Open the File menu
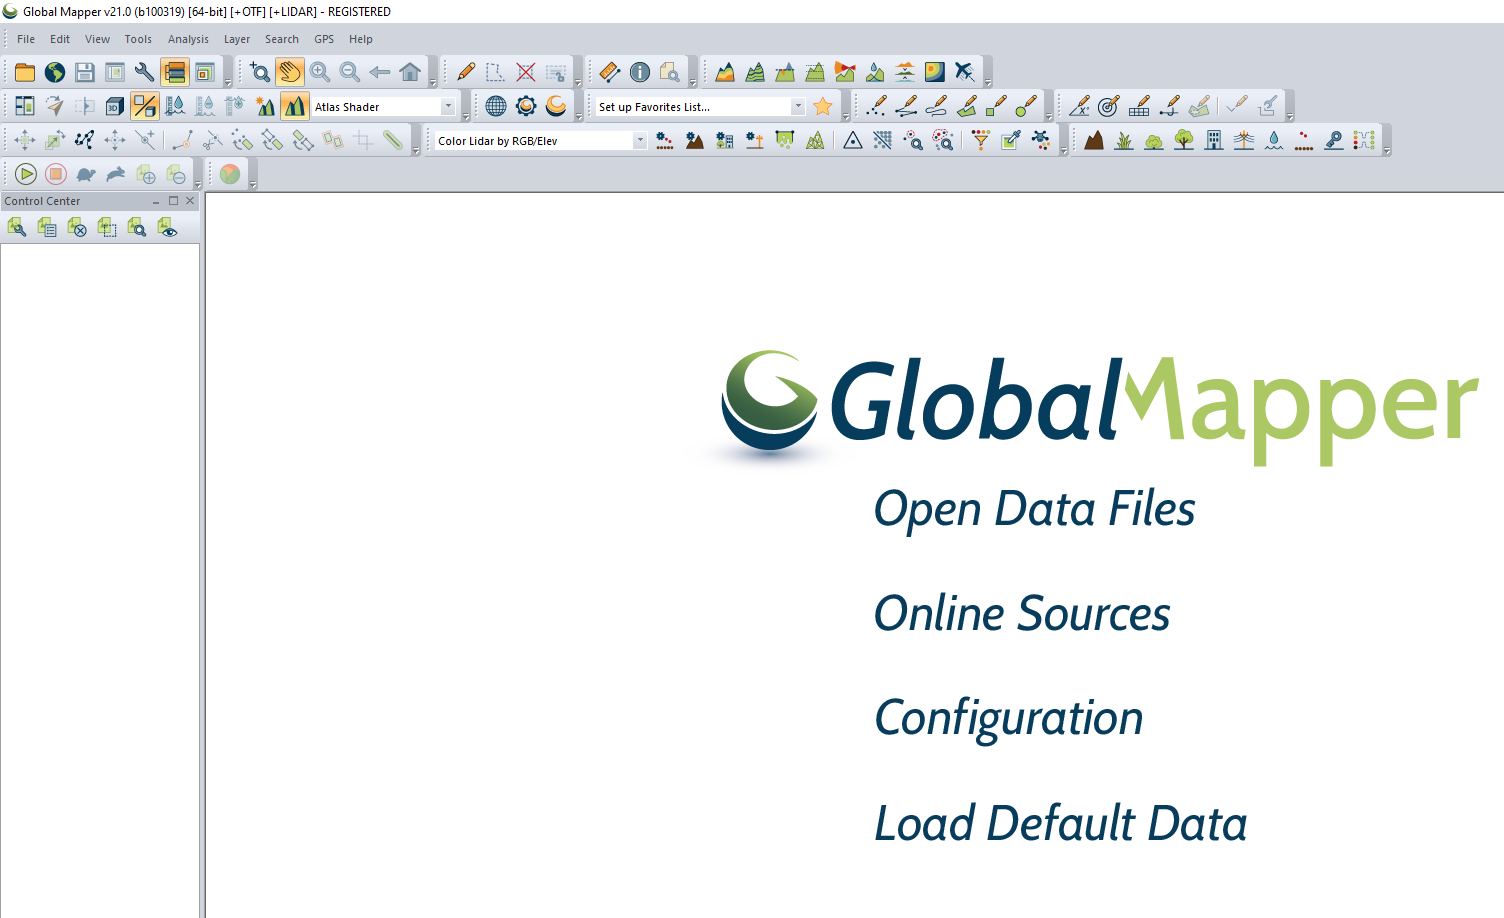The height and width of the screenshot is (918, 1504). click(x=26, y=39)
